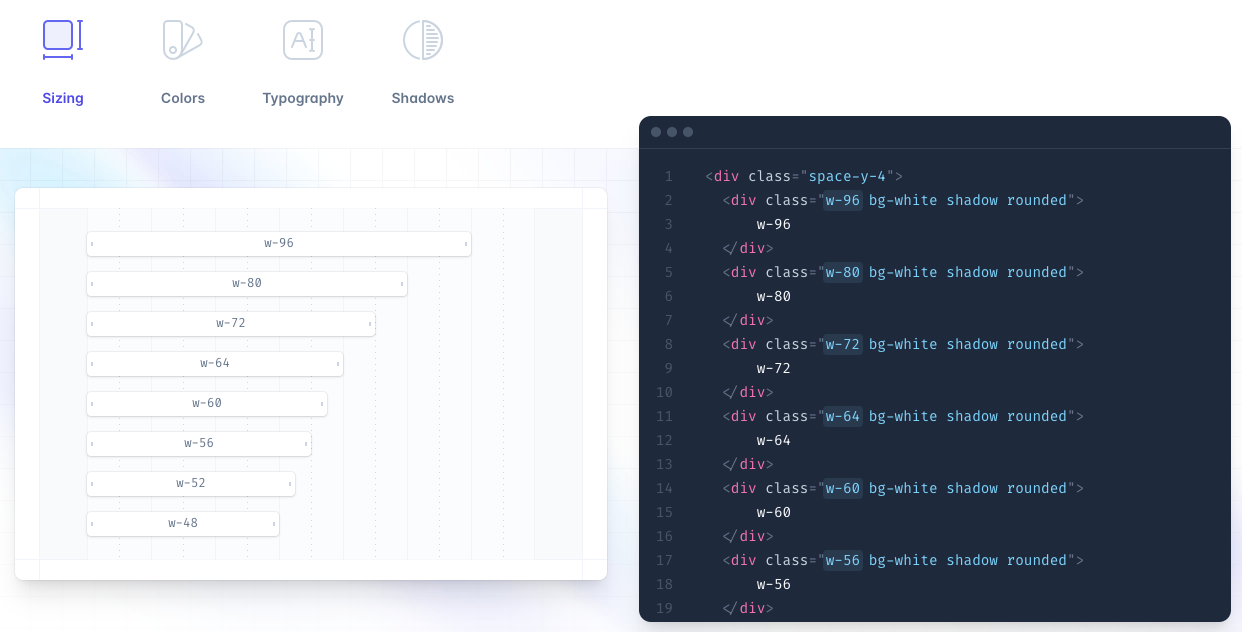Click highlighted w-96 class in code line 2
Viewport: 1242px width, 632px height.
point(842,200)
